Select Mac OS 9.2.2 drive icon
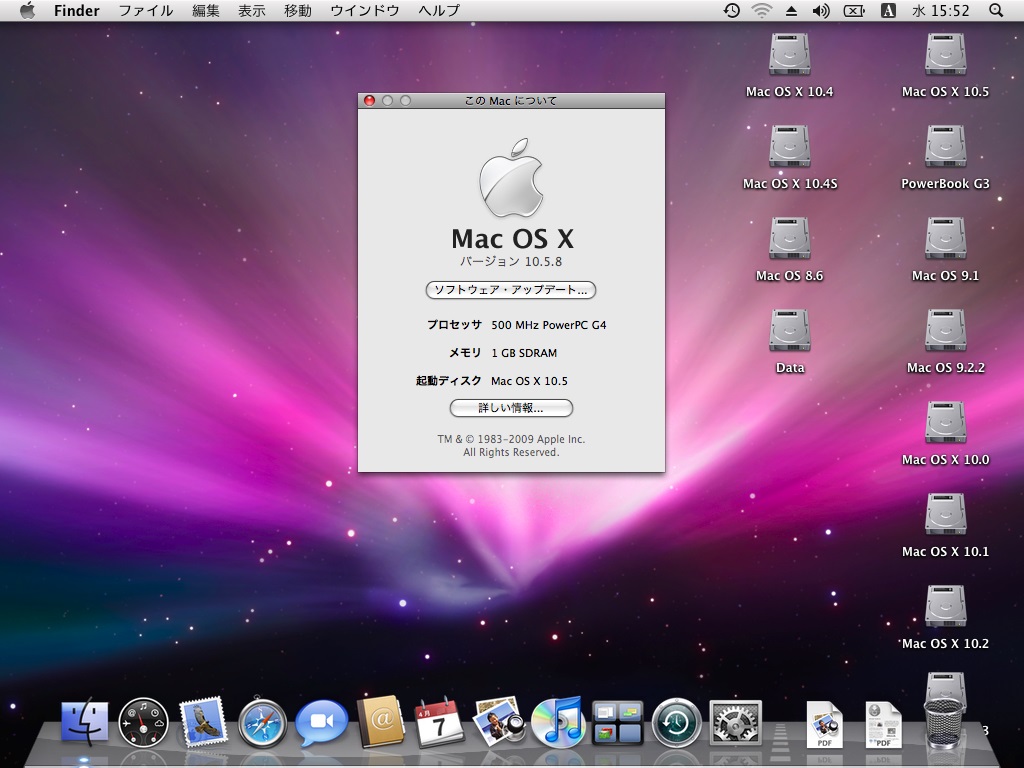 click(945, 330)
